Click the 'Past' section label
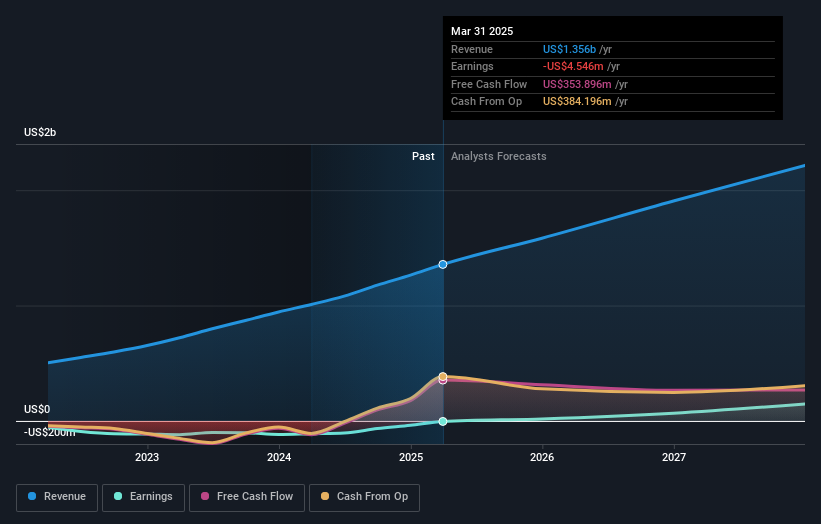The image size is (821, 524). (x=423, y=157)
